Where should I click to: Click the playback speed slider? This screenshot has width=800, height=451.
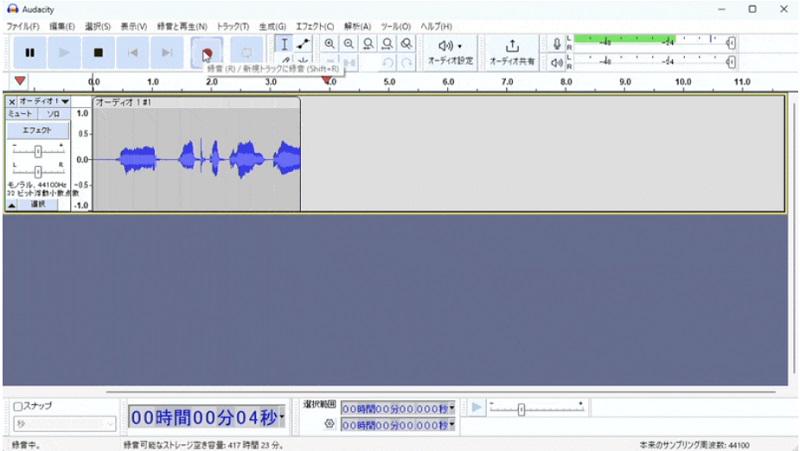pos(521,409)
